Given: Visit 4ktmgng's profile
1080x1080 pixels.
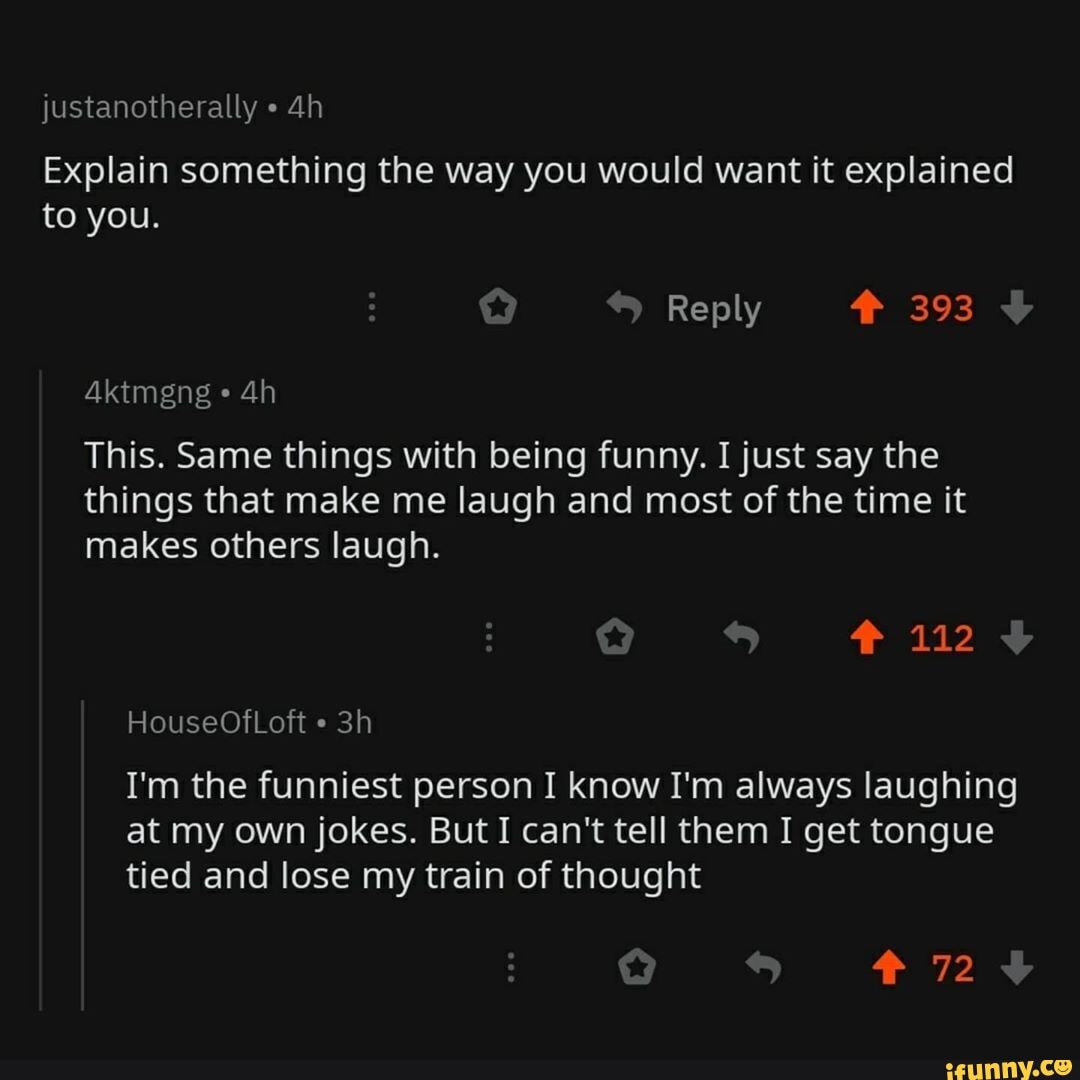Looking at the screenshot, I should (x=146, y=393).
